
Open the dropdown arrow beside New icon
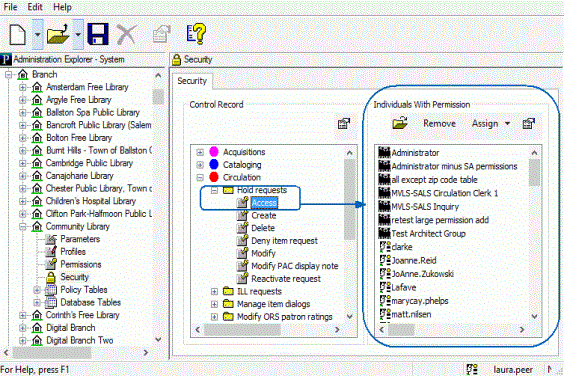point(37,35)
